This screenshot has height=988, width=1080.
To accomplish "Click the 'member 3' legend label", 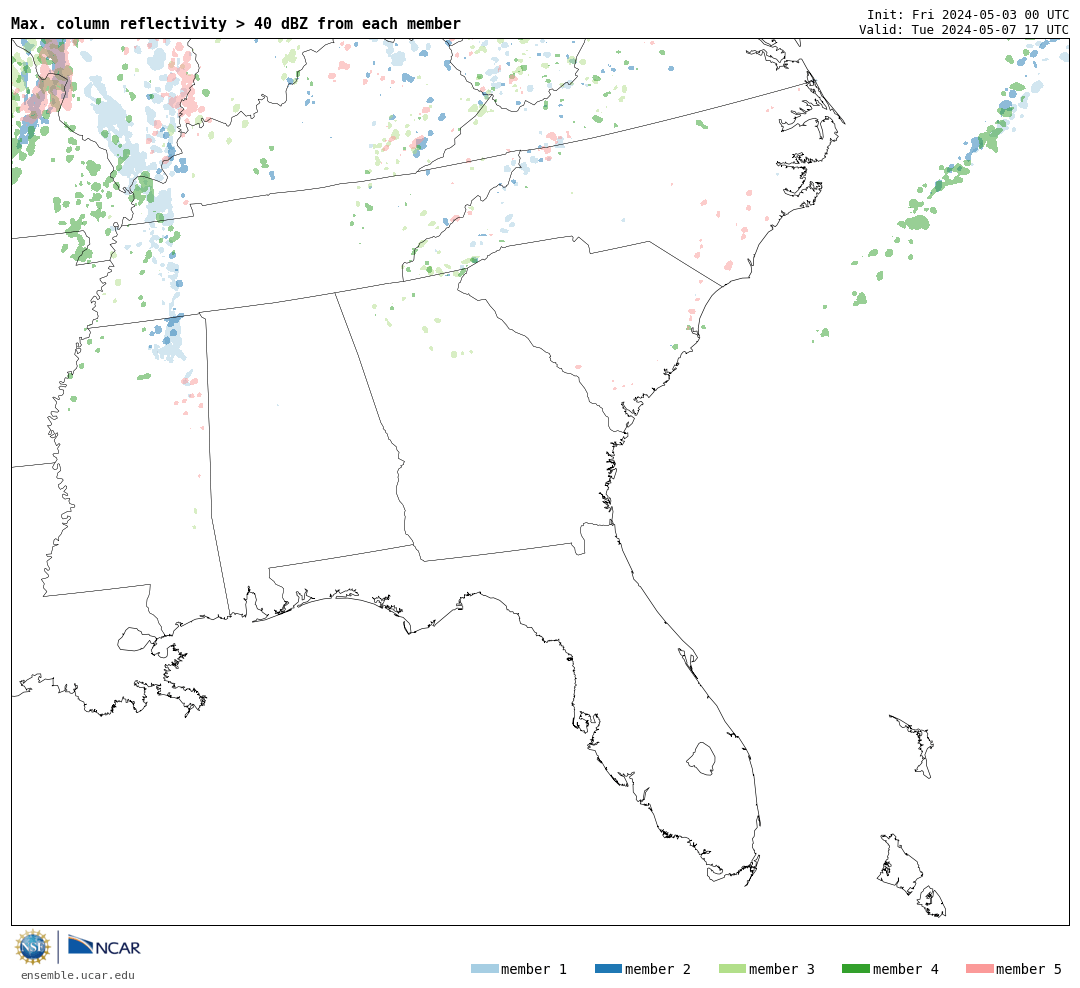I will (x=782, y=969).
